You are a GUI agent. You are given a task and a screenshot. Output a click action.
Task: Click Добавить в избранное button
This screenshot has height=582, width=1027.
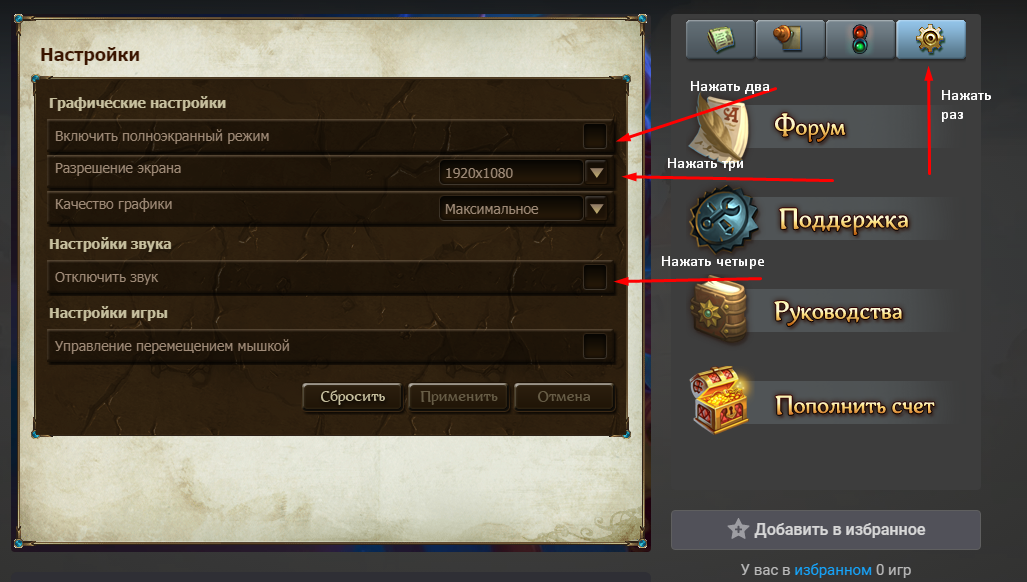coord(825,530)
